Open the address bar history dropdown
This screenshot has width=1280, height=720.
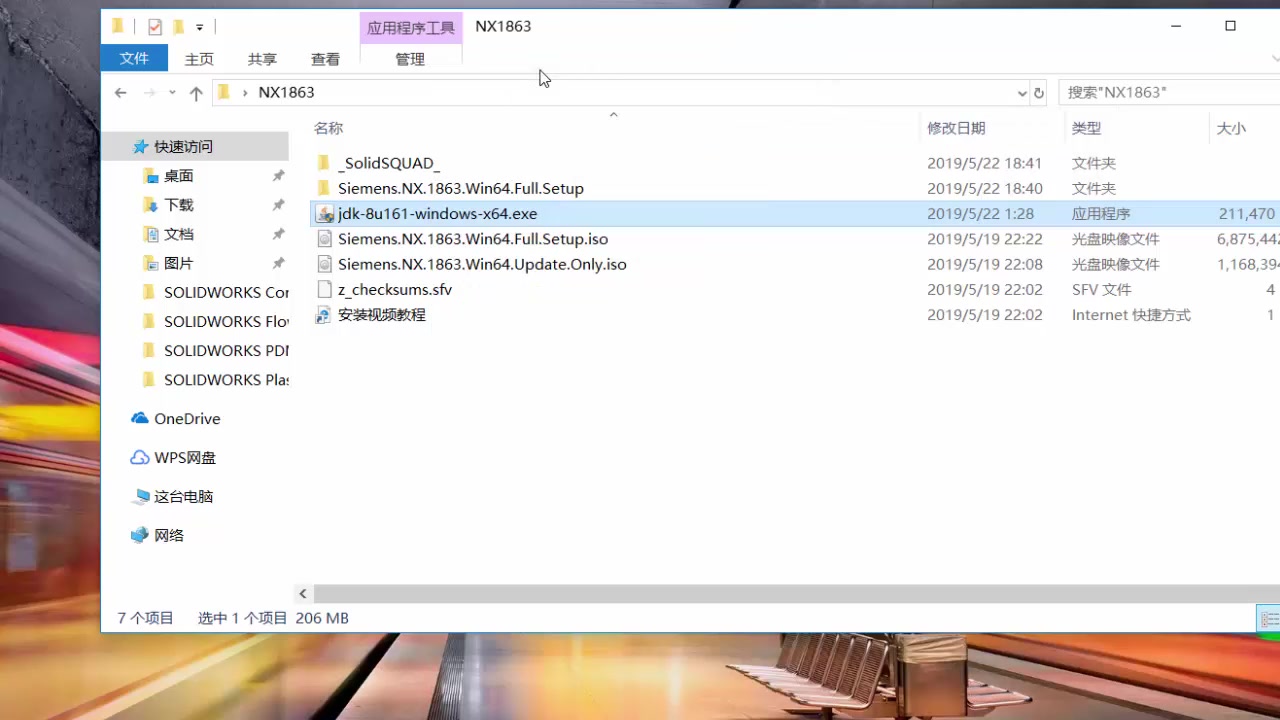1021,92
